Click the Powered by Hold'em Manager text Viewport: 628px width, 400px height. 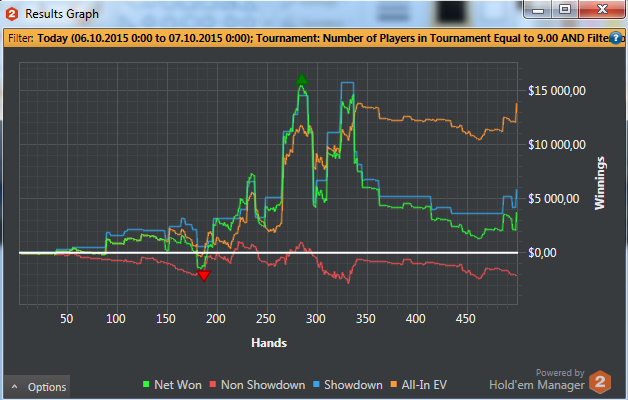[537, 380]
